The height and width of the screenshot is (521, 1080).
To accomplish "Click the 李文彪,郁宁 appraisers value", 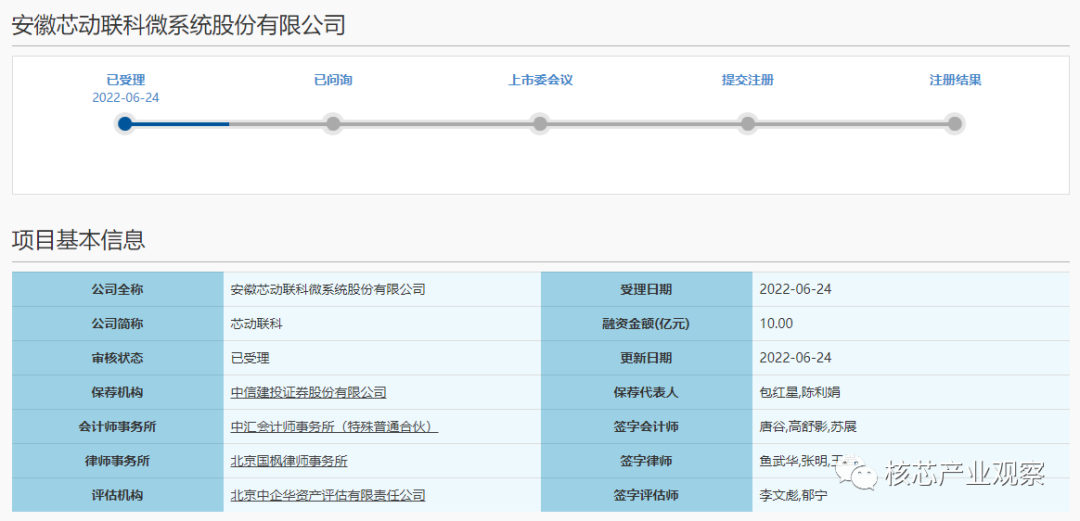I will (x=793, y=496).
